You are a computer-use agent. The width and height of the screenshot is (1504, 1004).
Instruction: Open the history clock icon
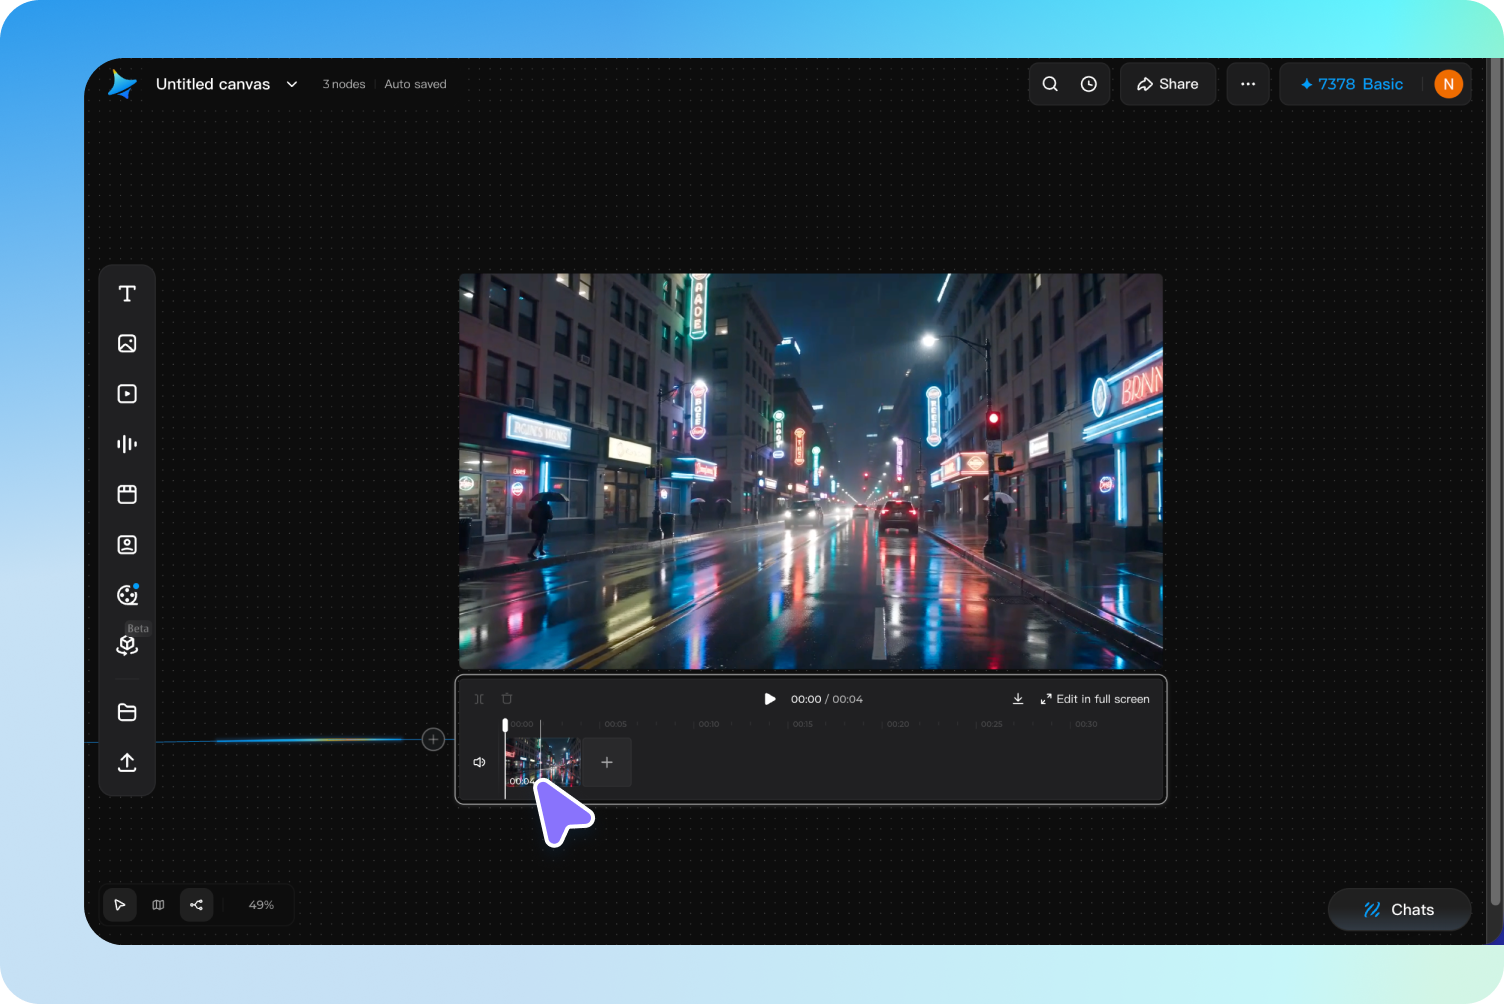tap(1089, 84)
